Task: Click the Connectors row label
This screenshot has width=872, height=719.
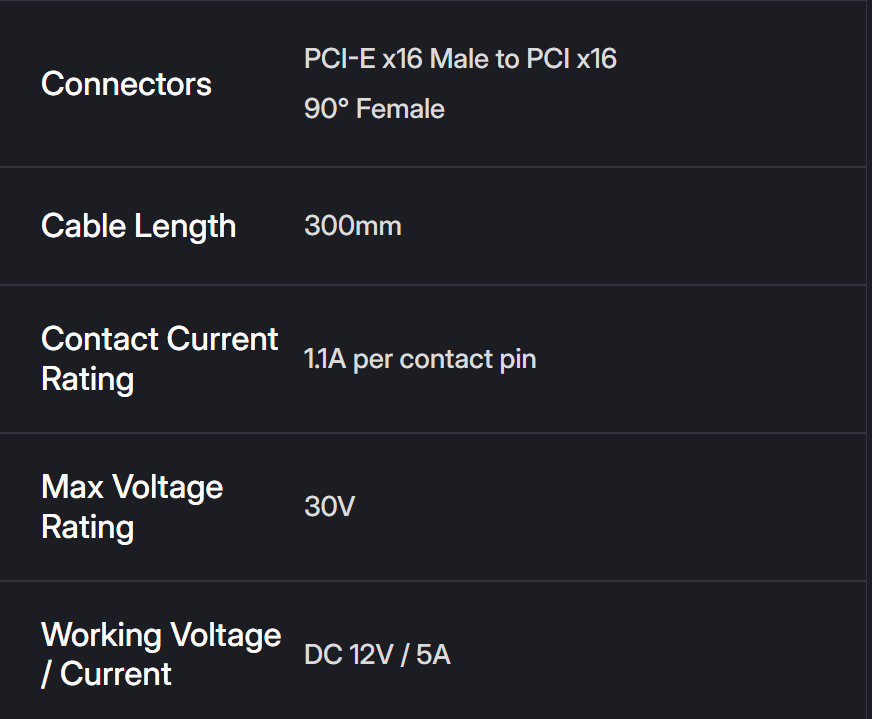Action: [126, 84]
